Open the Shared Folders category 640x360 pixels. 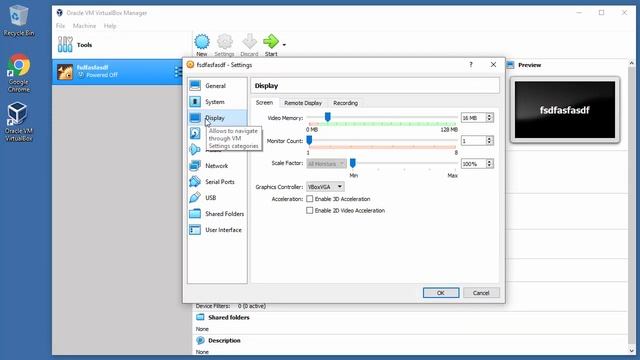point(217,213)
